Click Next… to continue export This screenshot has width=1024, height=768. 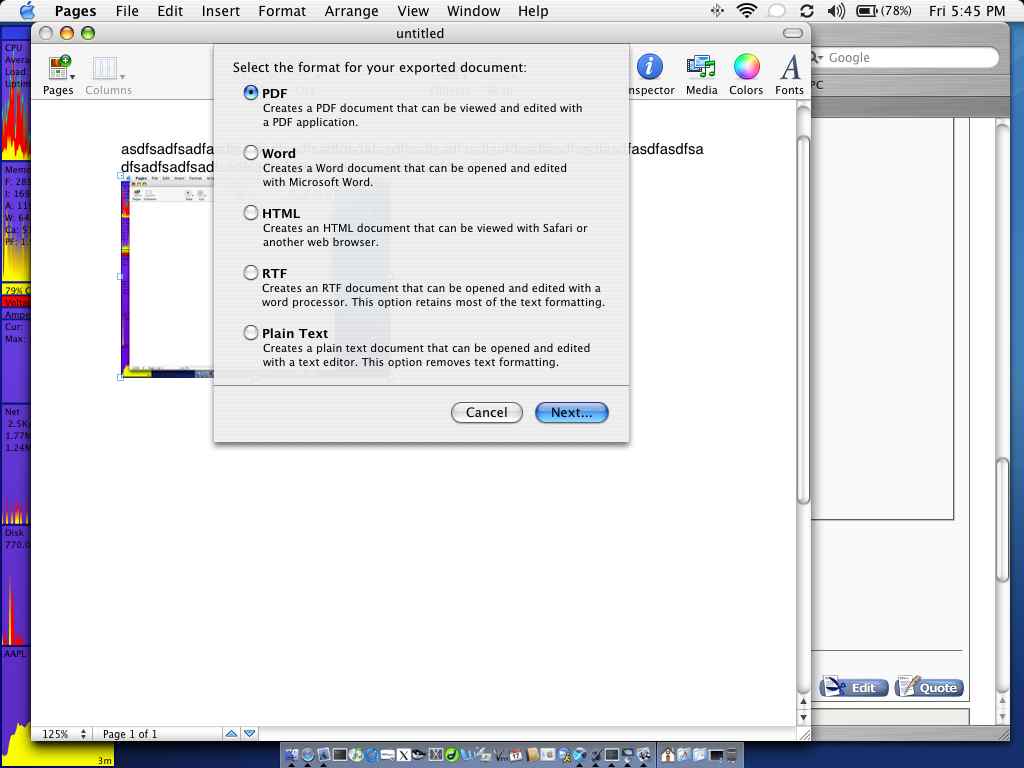pos(571,412)
